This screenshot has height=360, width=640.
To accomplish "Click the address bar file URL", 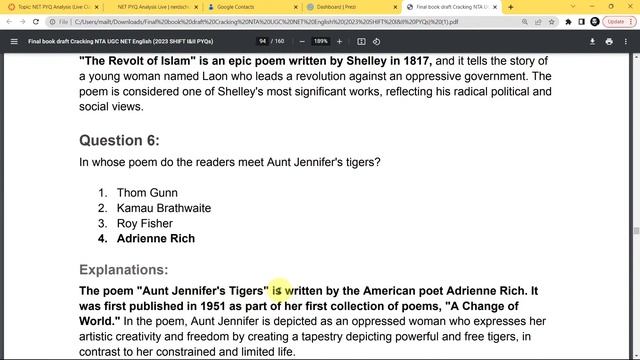I will pyautogui.click(x=266, y=22).
